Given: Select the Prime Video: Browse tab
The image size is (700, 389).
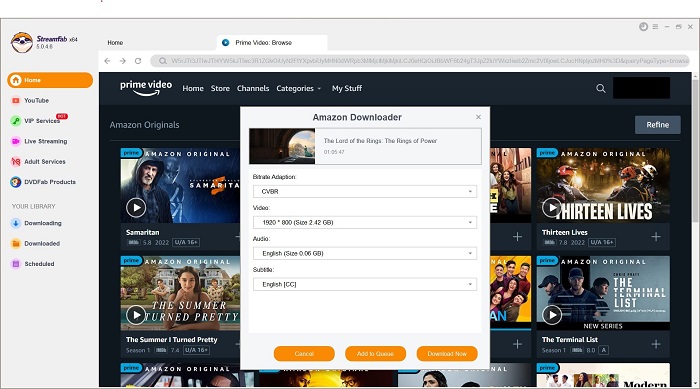Looking at the screenshot, I should click(272, 42).
